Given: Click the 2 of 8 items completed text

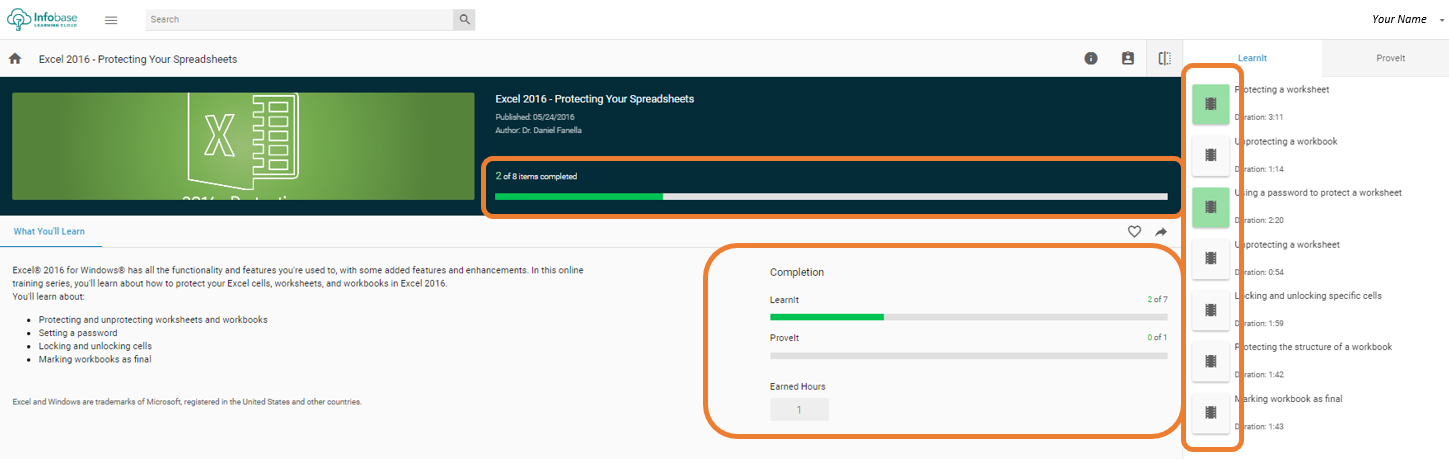Looking at the screenshot, I should coord(536,176).
